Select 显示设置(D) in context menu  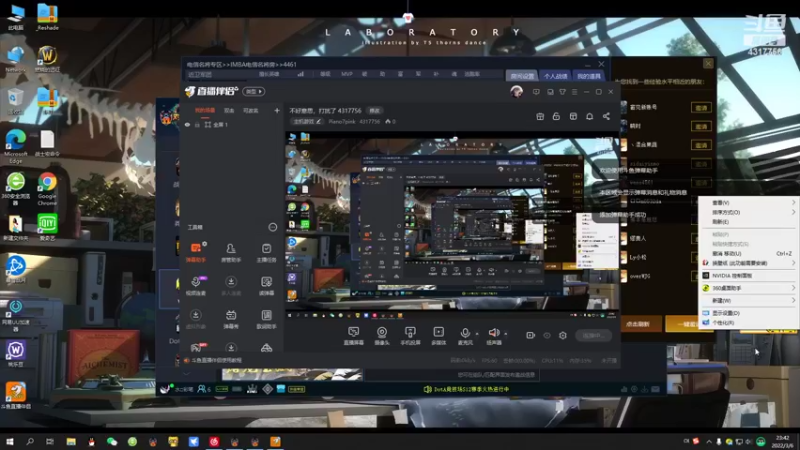749,313
